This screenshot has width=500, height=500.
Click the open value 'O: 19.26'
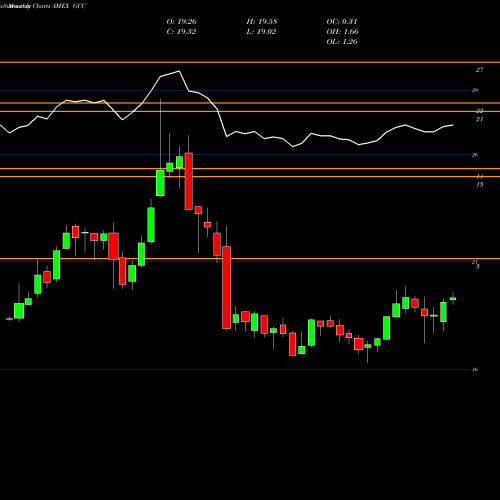181,22
